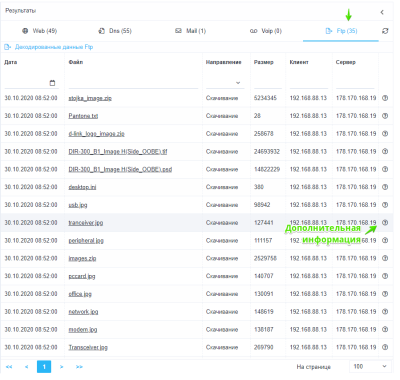This screenshot has width=400, height=380.
Task: Open the DIR-300_B1_Image psd file link
Action: (x=120, y=169)
